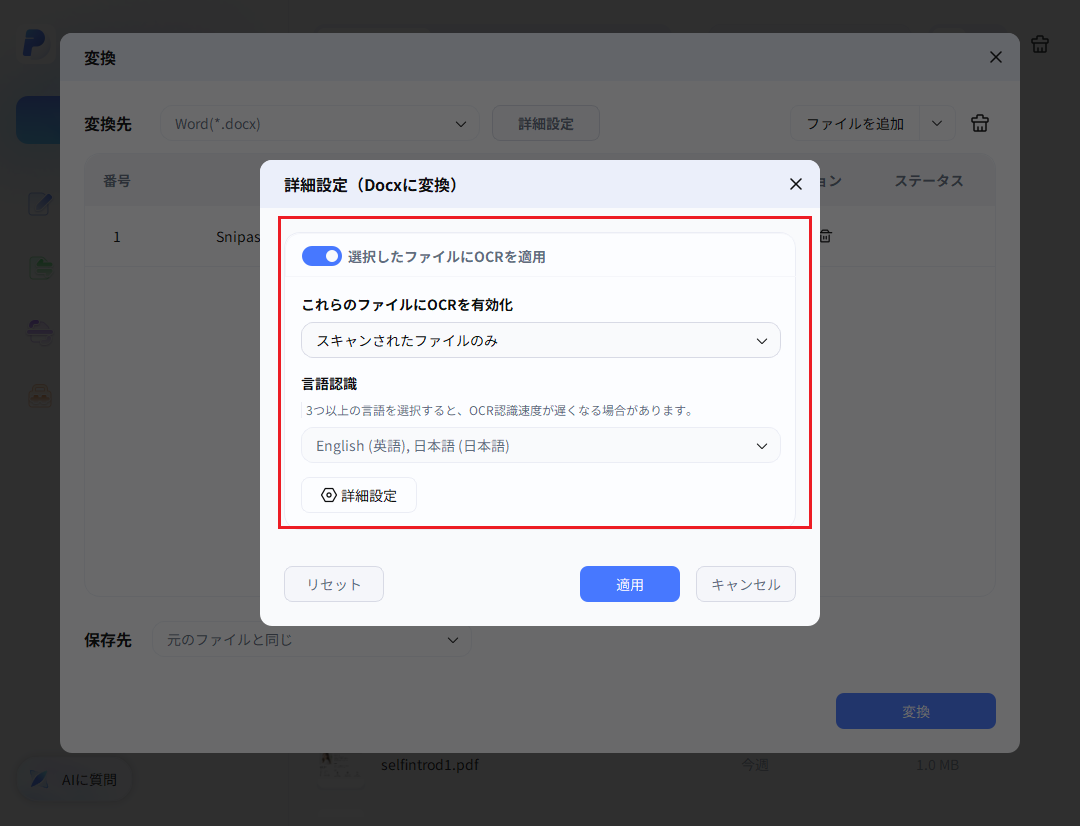Screen dimensions: 1080x826
Task: Click the リセット button
Action: pos(334,584)
